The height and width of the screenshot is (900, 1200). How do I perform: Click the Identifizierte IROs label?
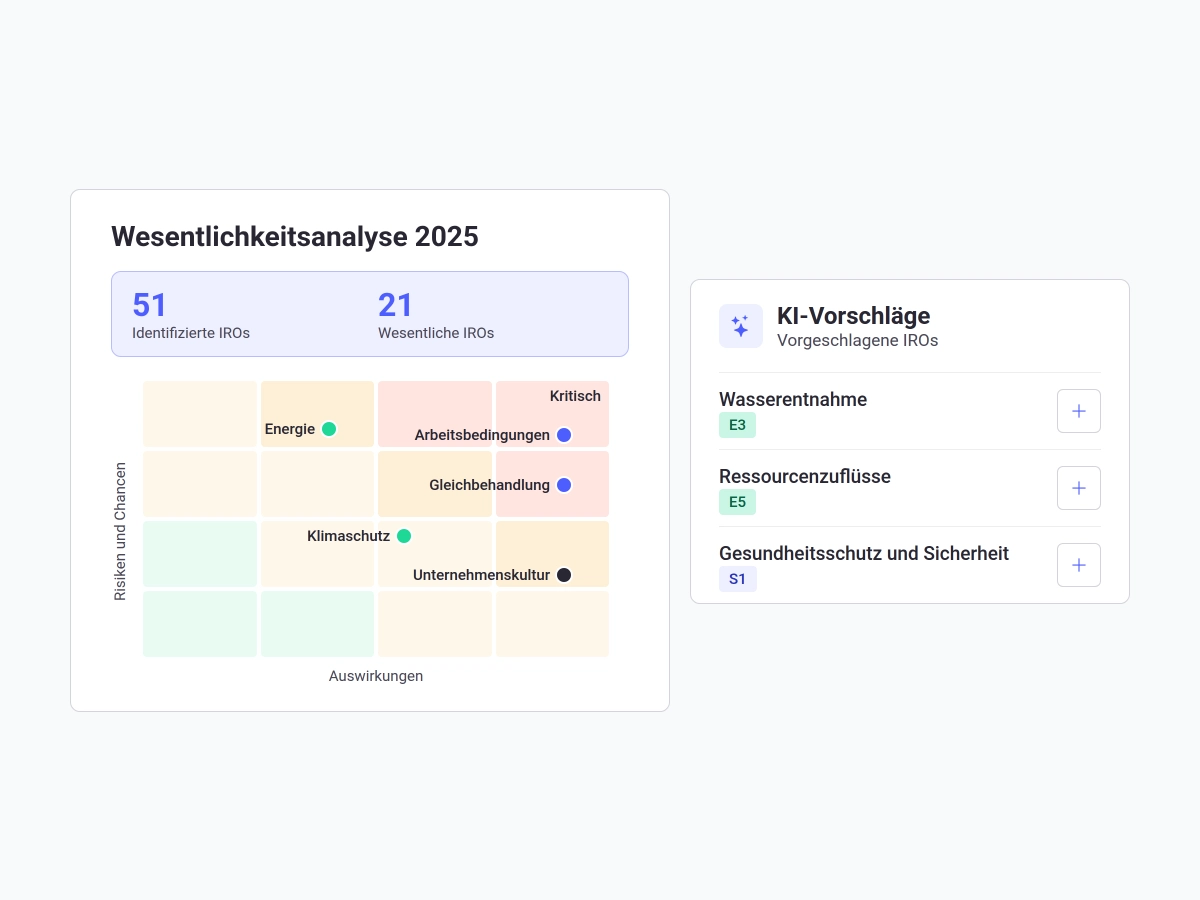[191, 333]
